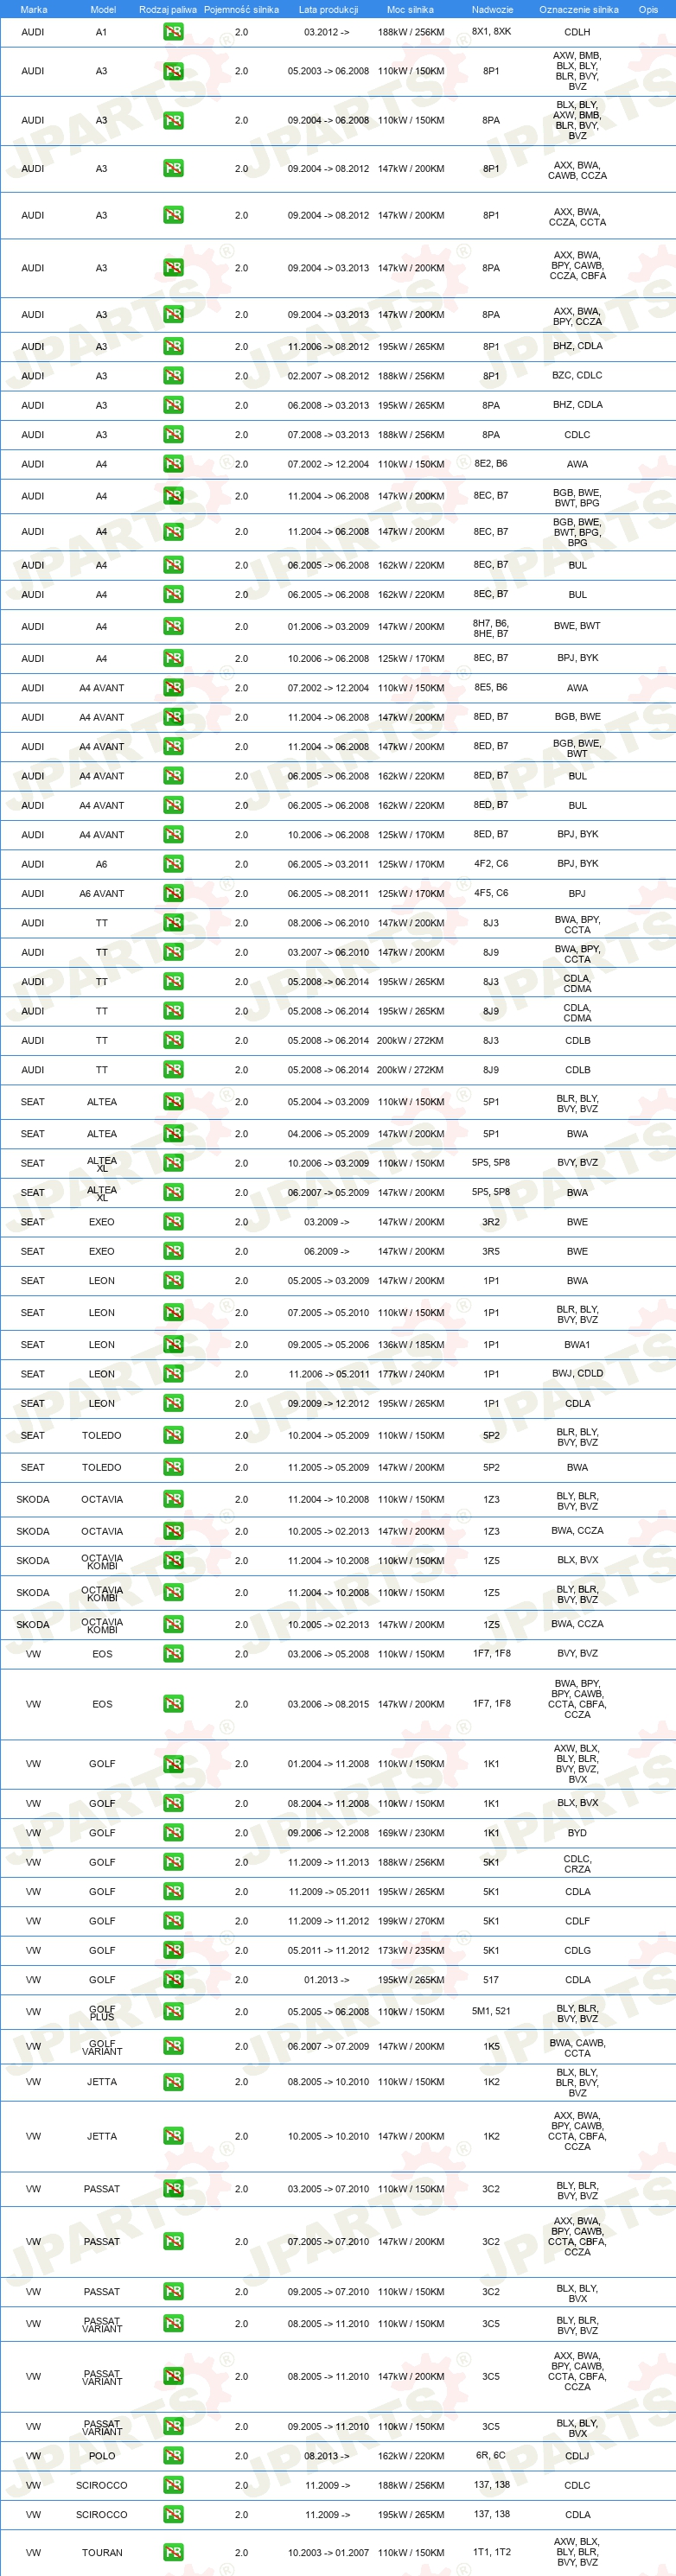Click the fuel icon in the SEAT EXEO 3R5 row
The width and height of the screenshot is (676, 2576).
tap(173, 1251)
